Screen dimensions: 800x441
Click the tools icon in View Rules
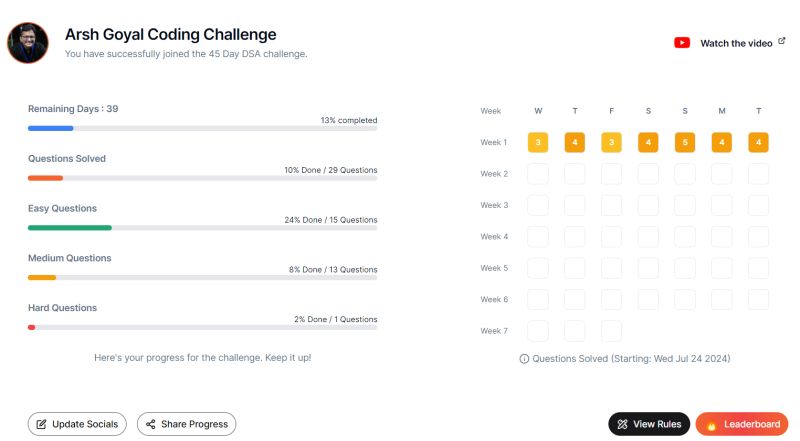(622, 424)
